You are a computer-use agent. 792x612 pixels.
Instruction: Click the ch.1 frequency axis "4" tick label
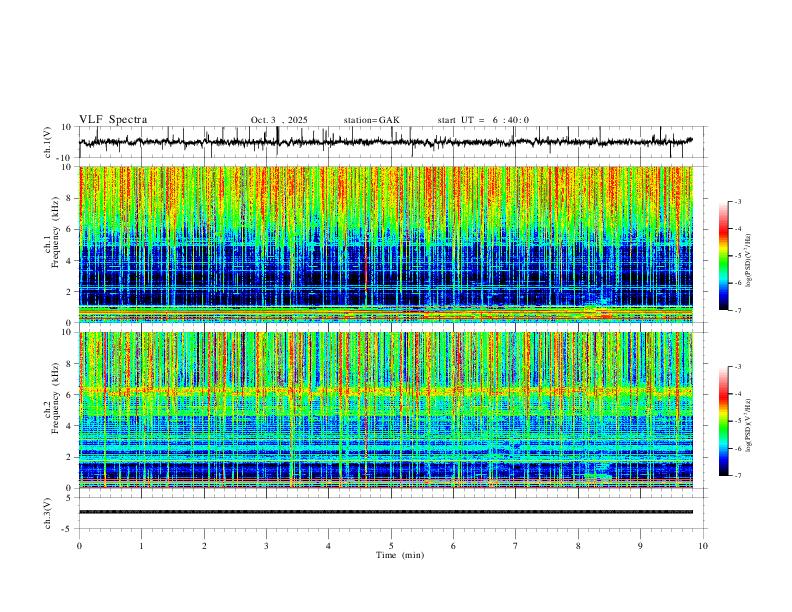coord(70,261)
